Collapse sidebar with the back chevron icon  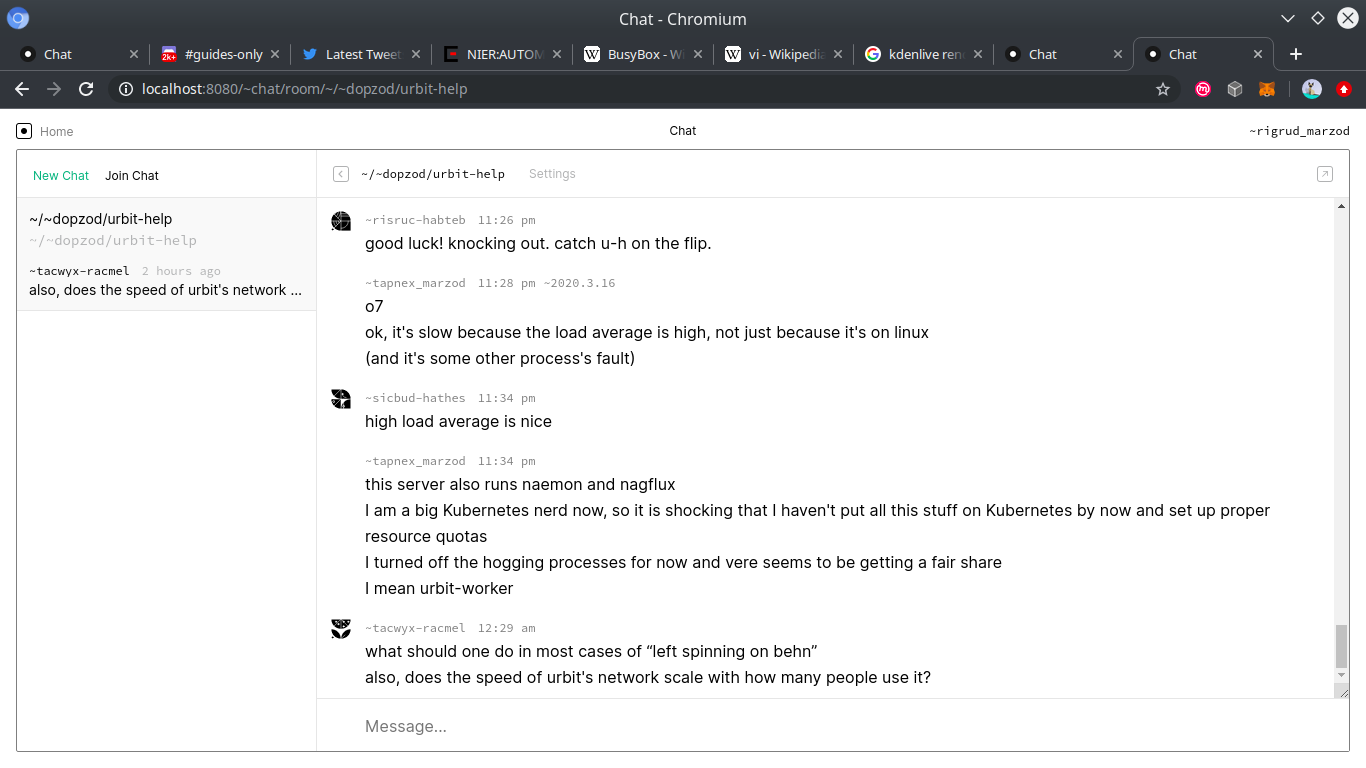341,174
